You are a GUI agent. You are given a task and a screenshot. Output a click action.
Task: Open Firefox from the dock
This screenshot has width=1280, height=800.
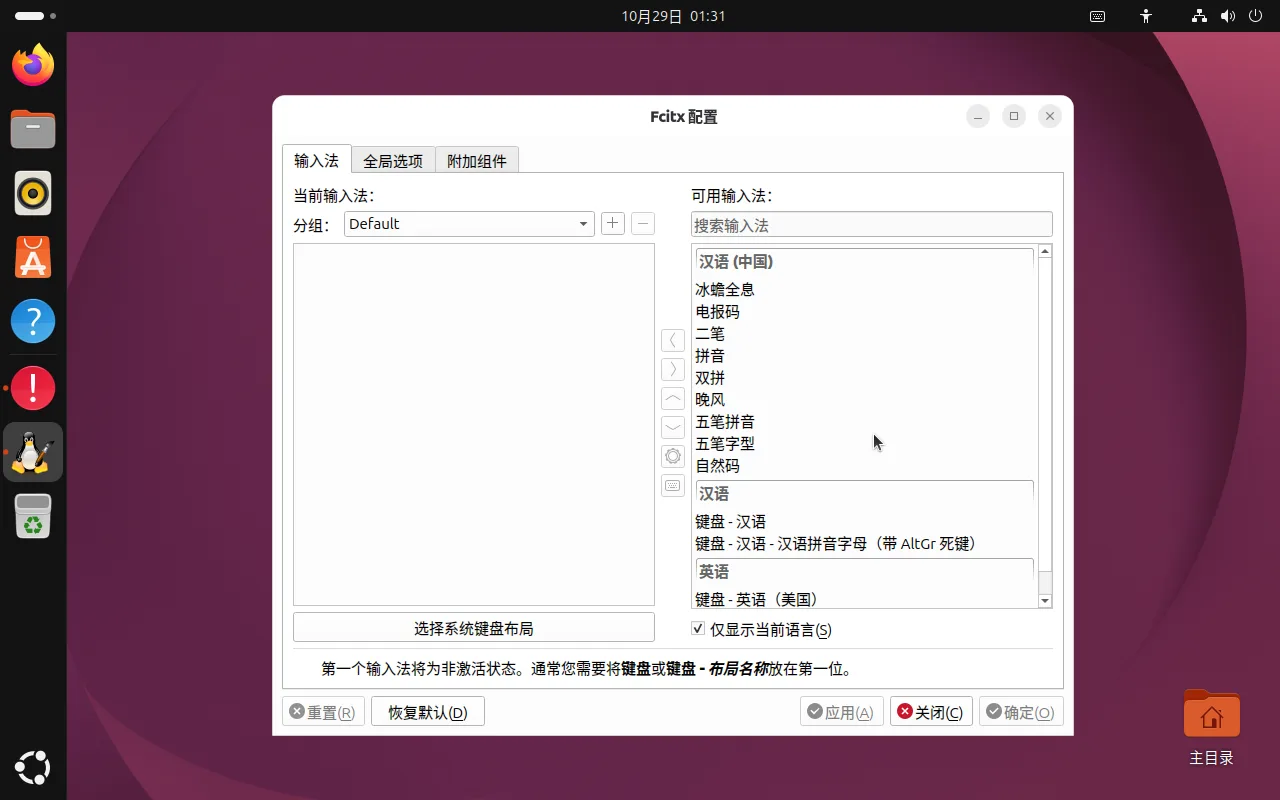(x=33, y=65)
